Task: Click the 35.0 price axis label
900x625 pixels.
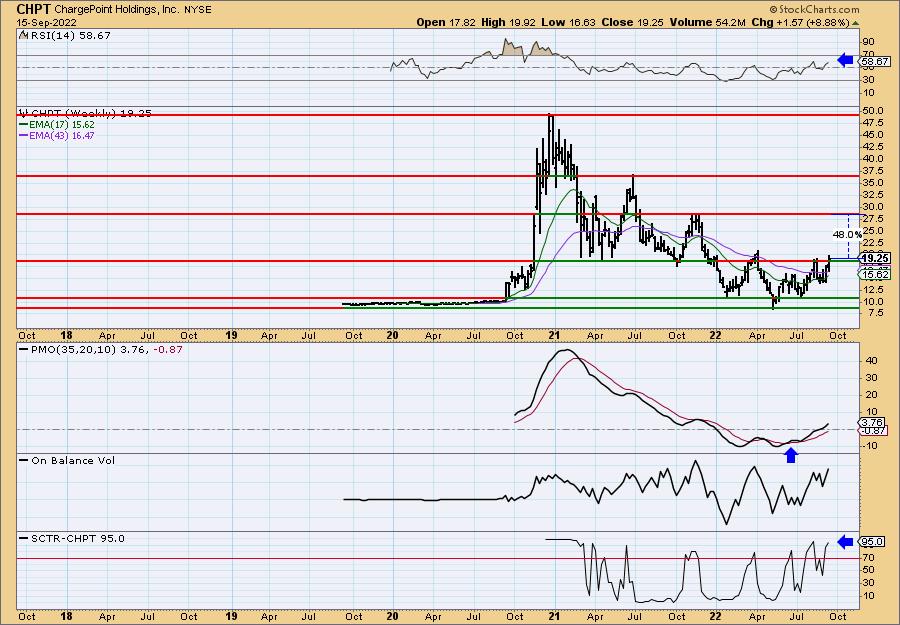Action: point(873,183)
